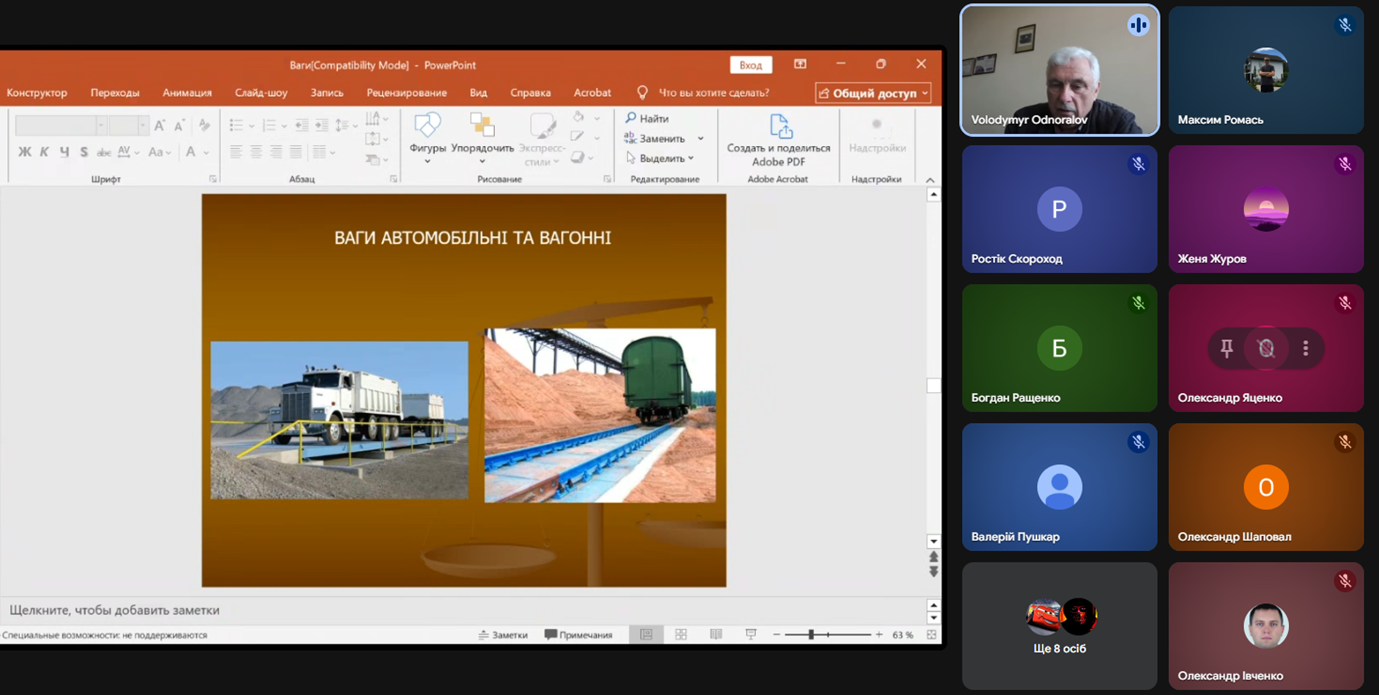Image resolution: width=1379 pixels, height=695 pixels.
Task: Open the Slide Show (Слайд-шоу) tab
Action: tap(261, 93)
